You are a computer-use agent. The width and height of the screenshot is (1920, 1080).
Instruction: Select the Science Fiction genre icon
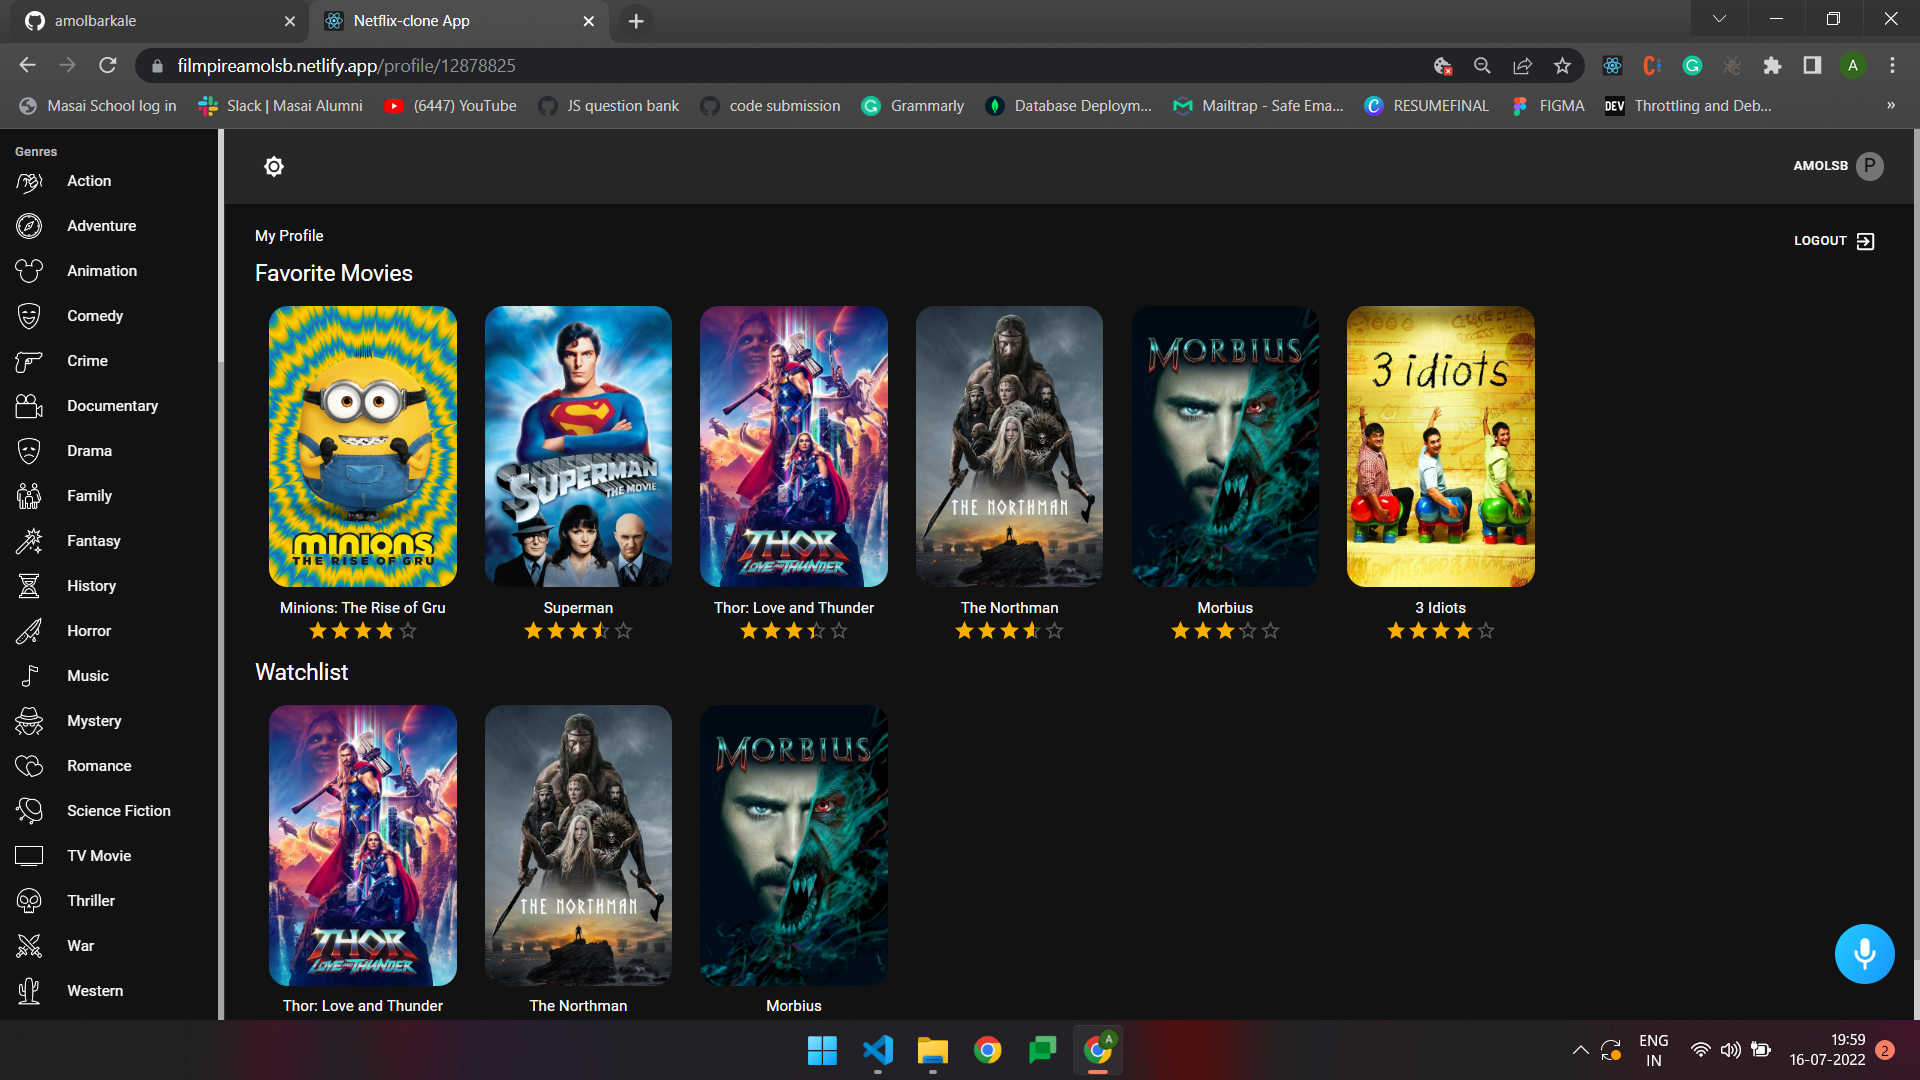pos(29,810)
